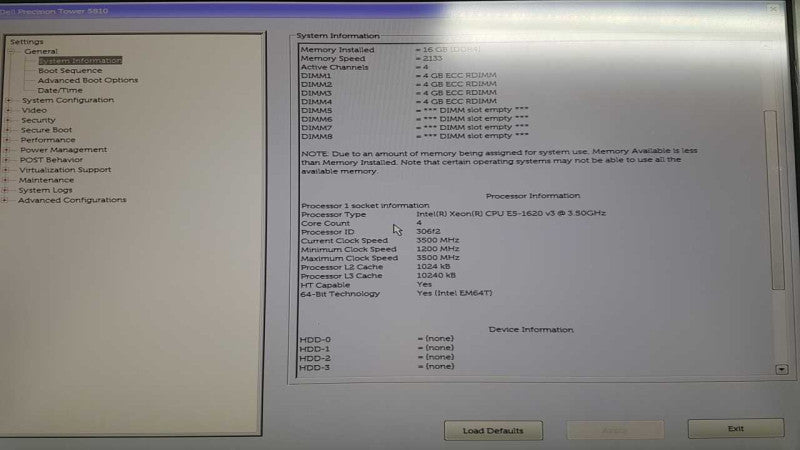Image resolution: width=800 pixels, height=450 pixels.
Task: Open Date/Time settings
Action: [x=60, y=90]
